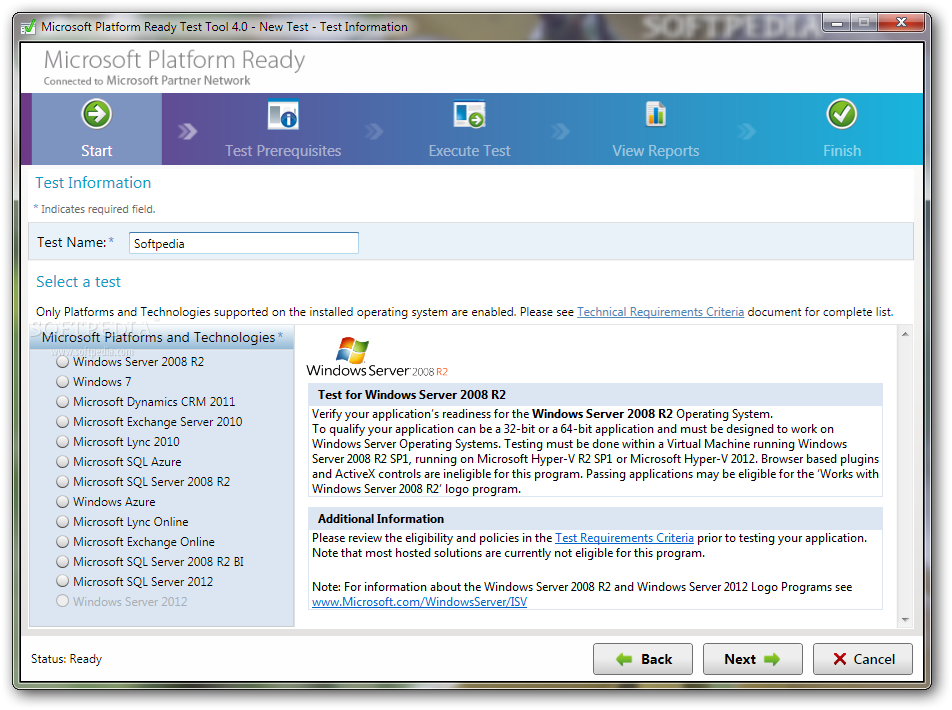Go to Test Prerequisites step label
The image size is (952, 710).
pos(283,151)
